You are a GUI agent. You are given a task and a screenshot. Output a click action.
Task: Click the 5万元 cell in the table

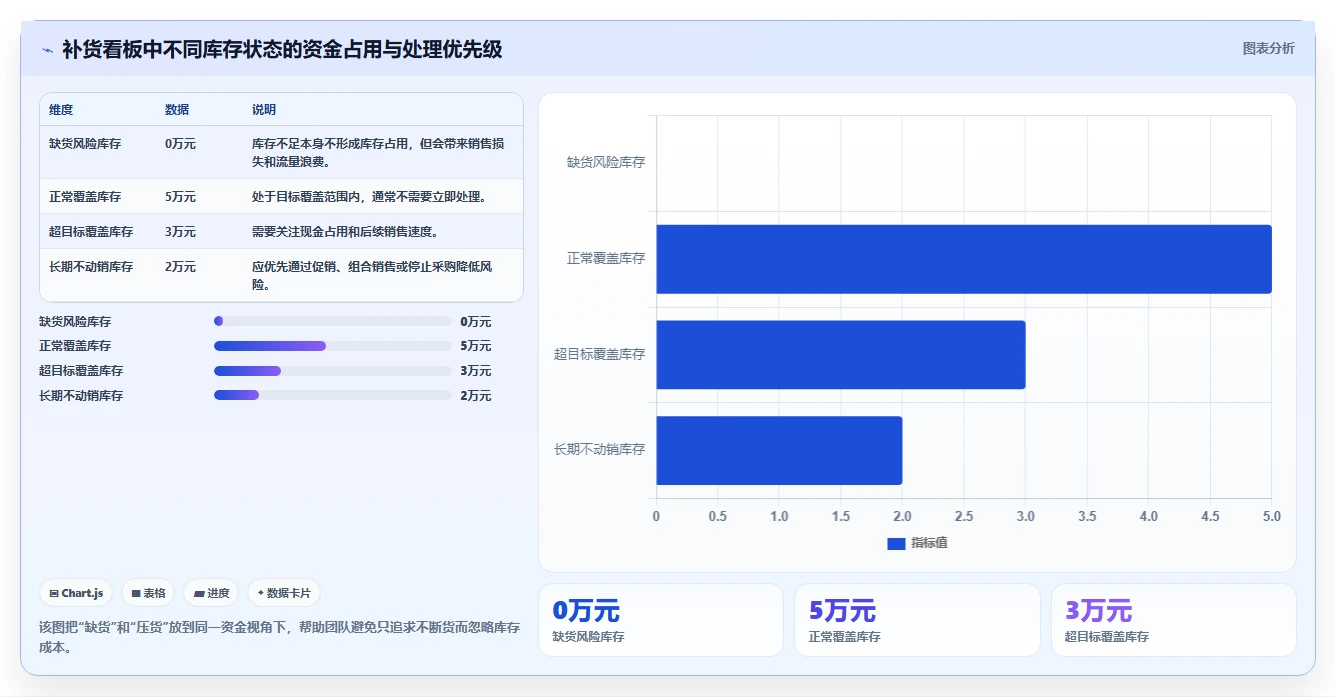[x=181, y=197]
